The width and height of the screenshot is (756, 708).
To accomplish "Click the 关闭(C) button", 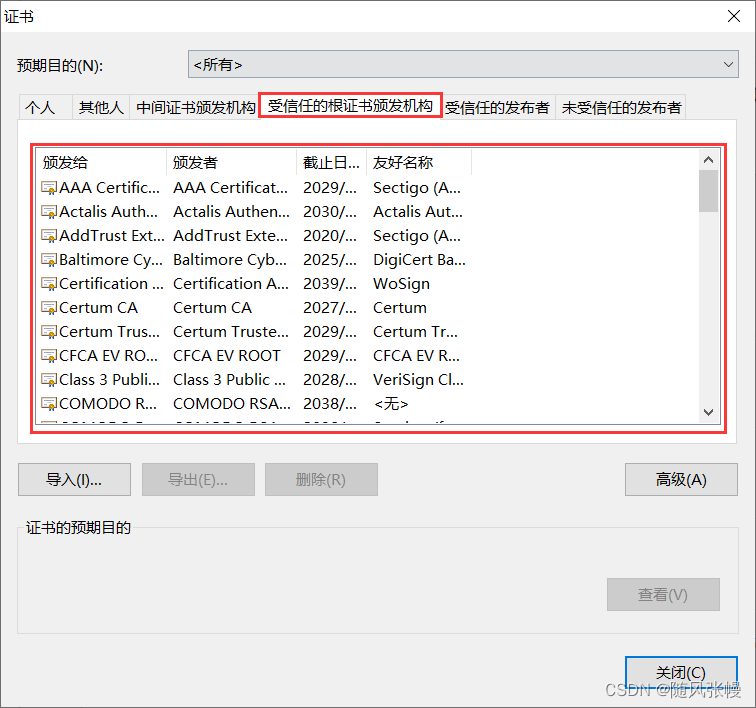I will point(681,672).
